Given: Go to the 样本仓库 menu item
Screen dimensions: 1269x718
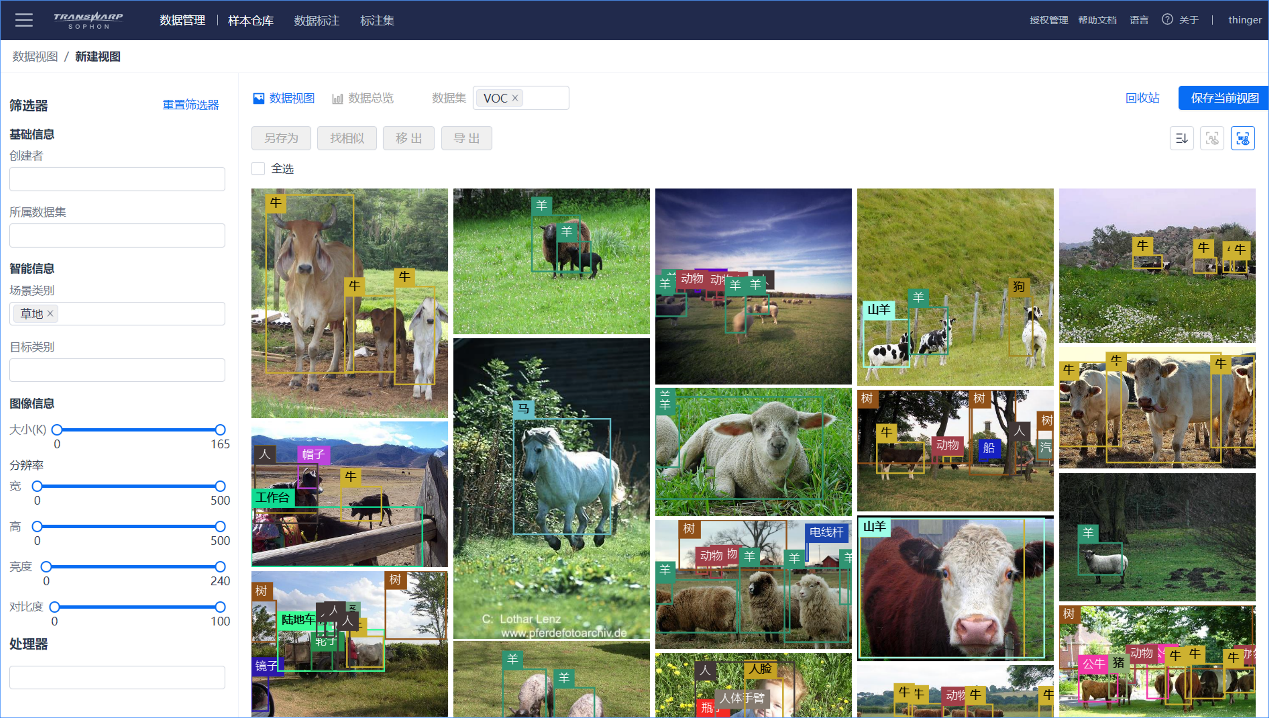Looking at the screenshot, I should coord(250,20).
